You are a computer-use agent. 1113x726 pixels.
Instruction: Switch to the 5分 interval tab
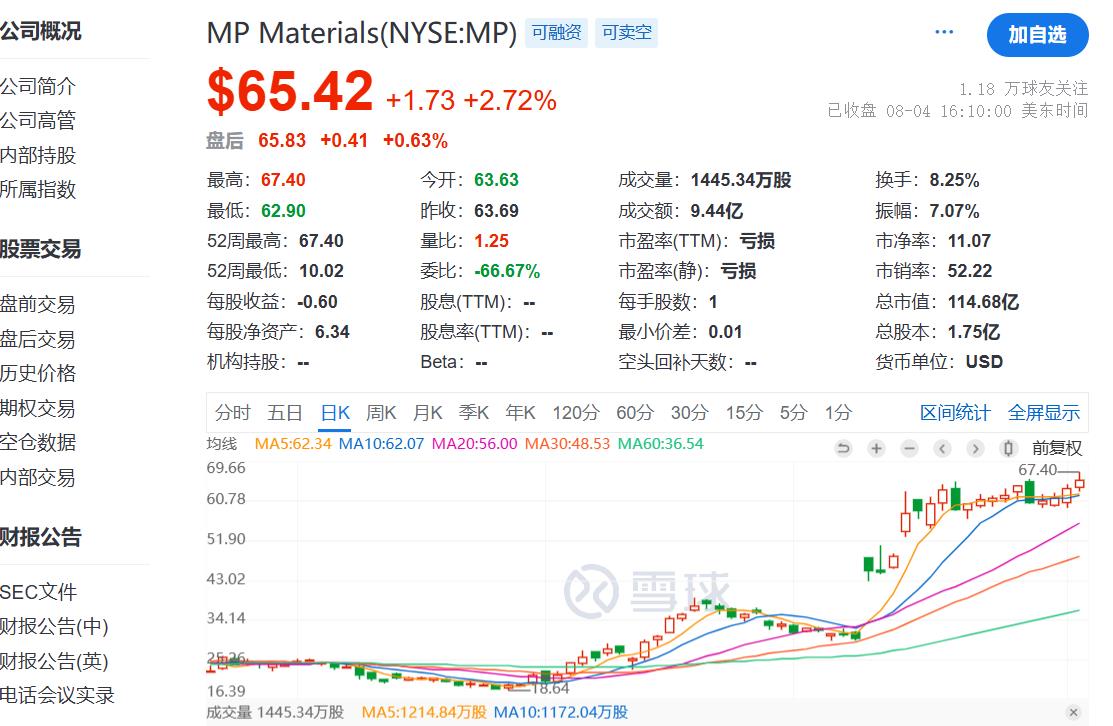tap(793, 412)
